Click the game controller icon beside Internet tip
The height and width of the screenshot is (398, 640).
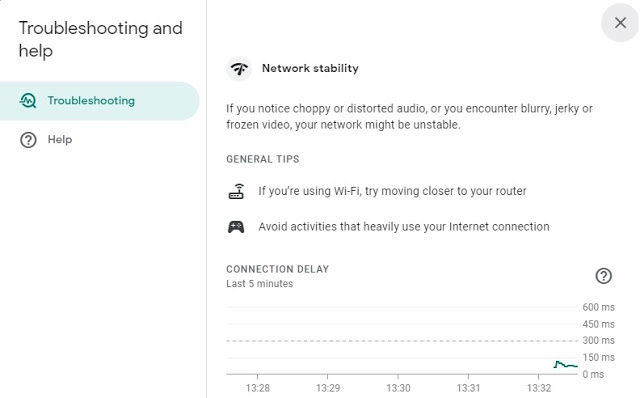click(x=236, y=227)
